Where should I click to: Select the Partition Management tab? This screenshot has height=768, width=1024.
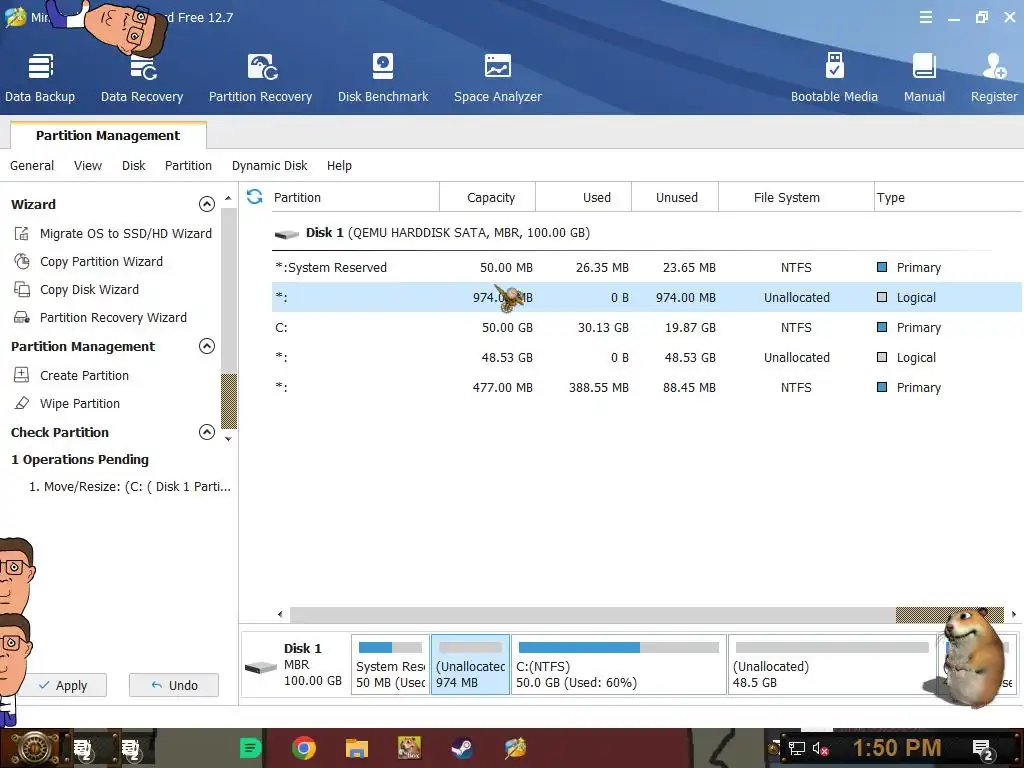(108, 135)
